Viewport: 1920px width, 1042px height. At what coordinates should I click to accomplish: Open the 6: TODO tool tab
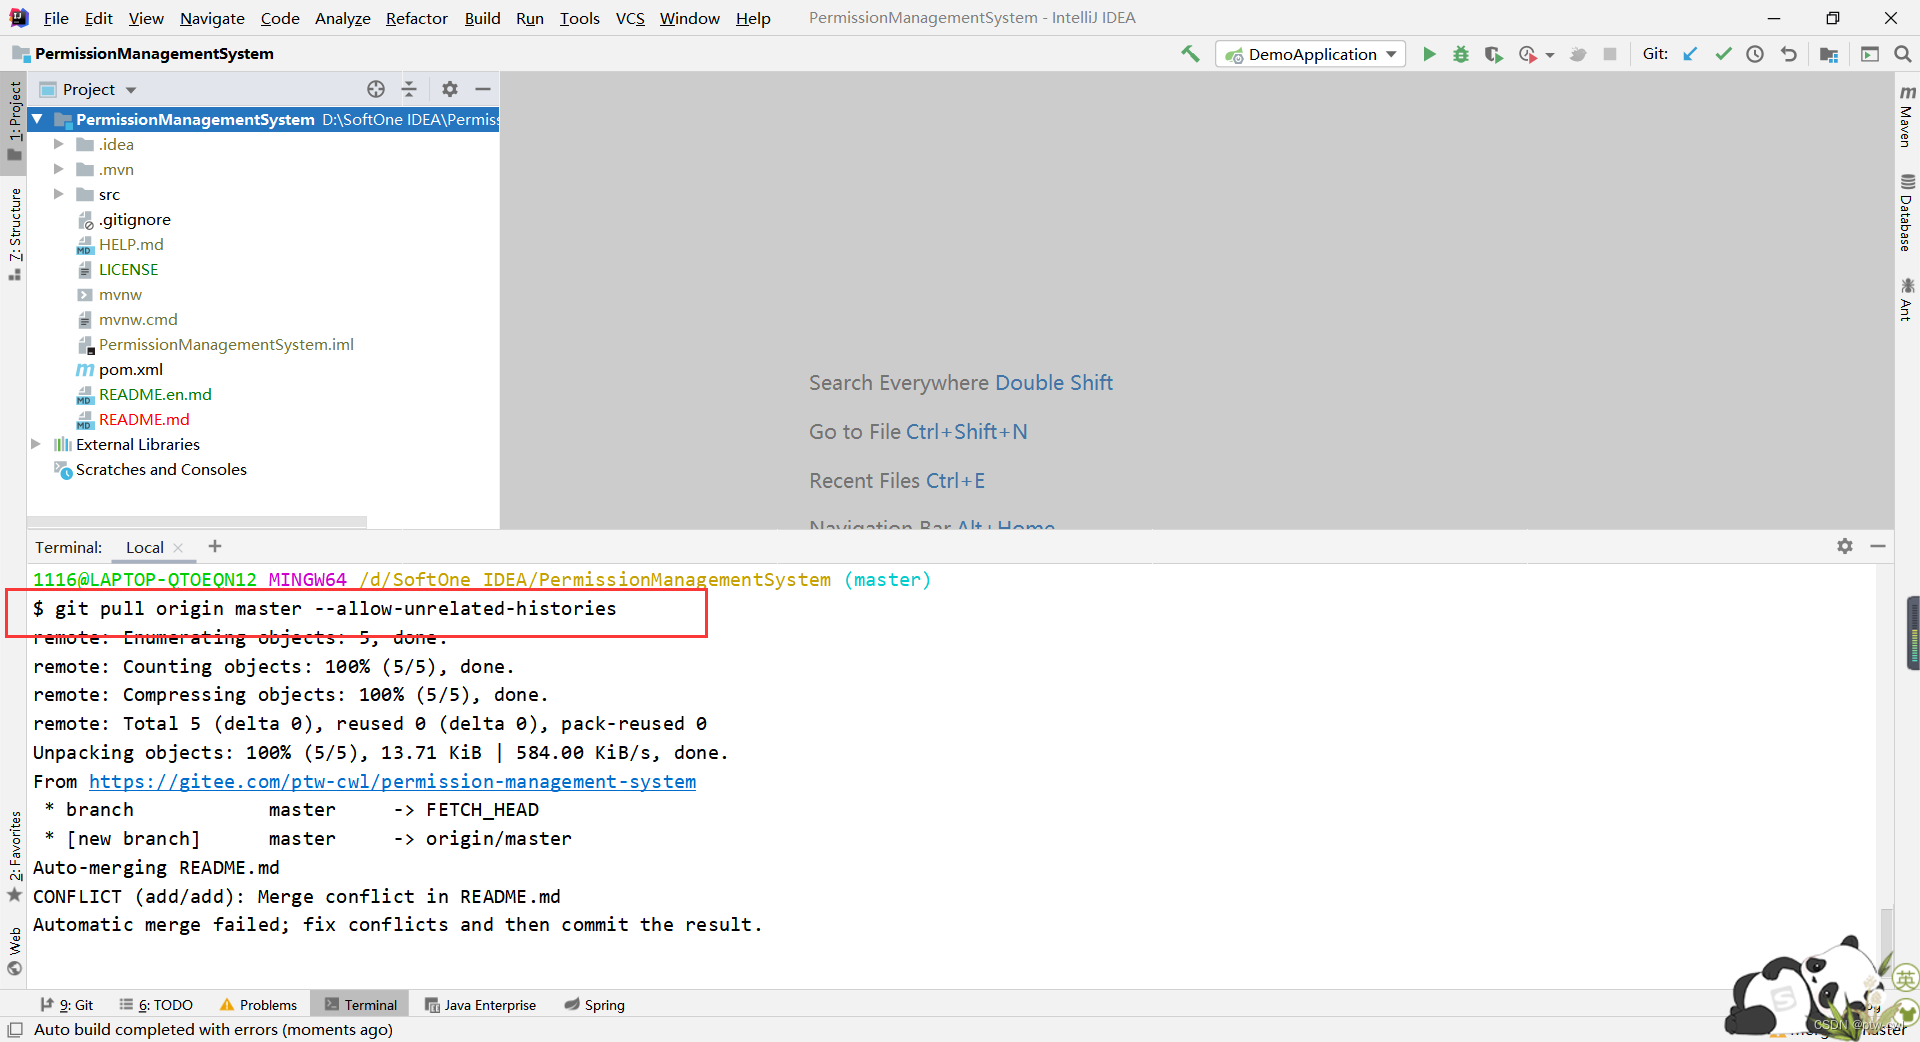[156, 1005]
